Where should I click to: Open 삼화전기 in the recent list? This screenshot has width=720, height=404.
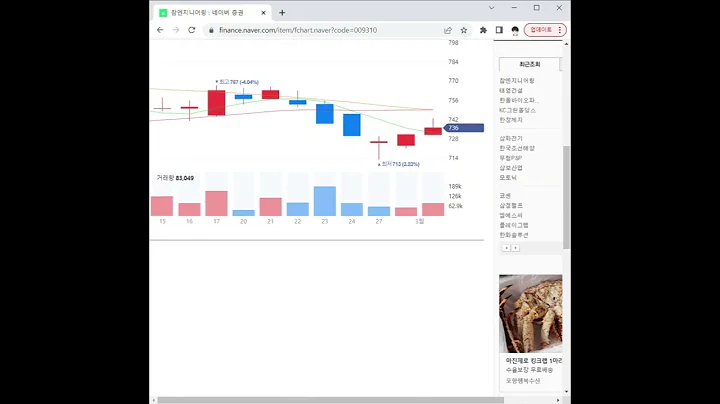coord(511,138)
